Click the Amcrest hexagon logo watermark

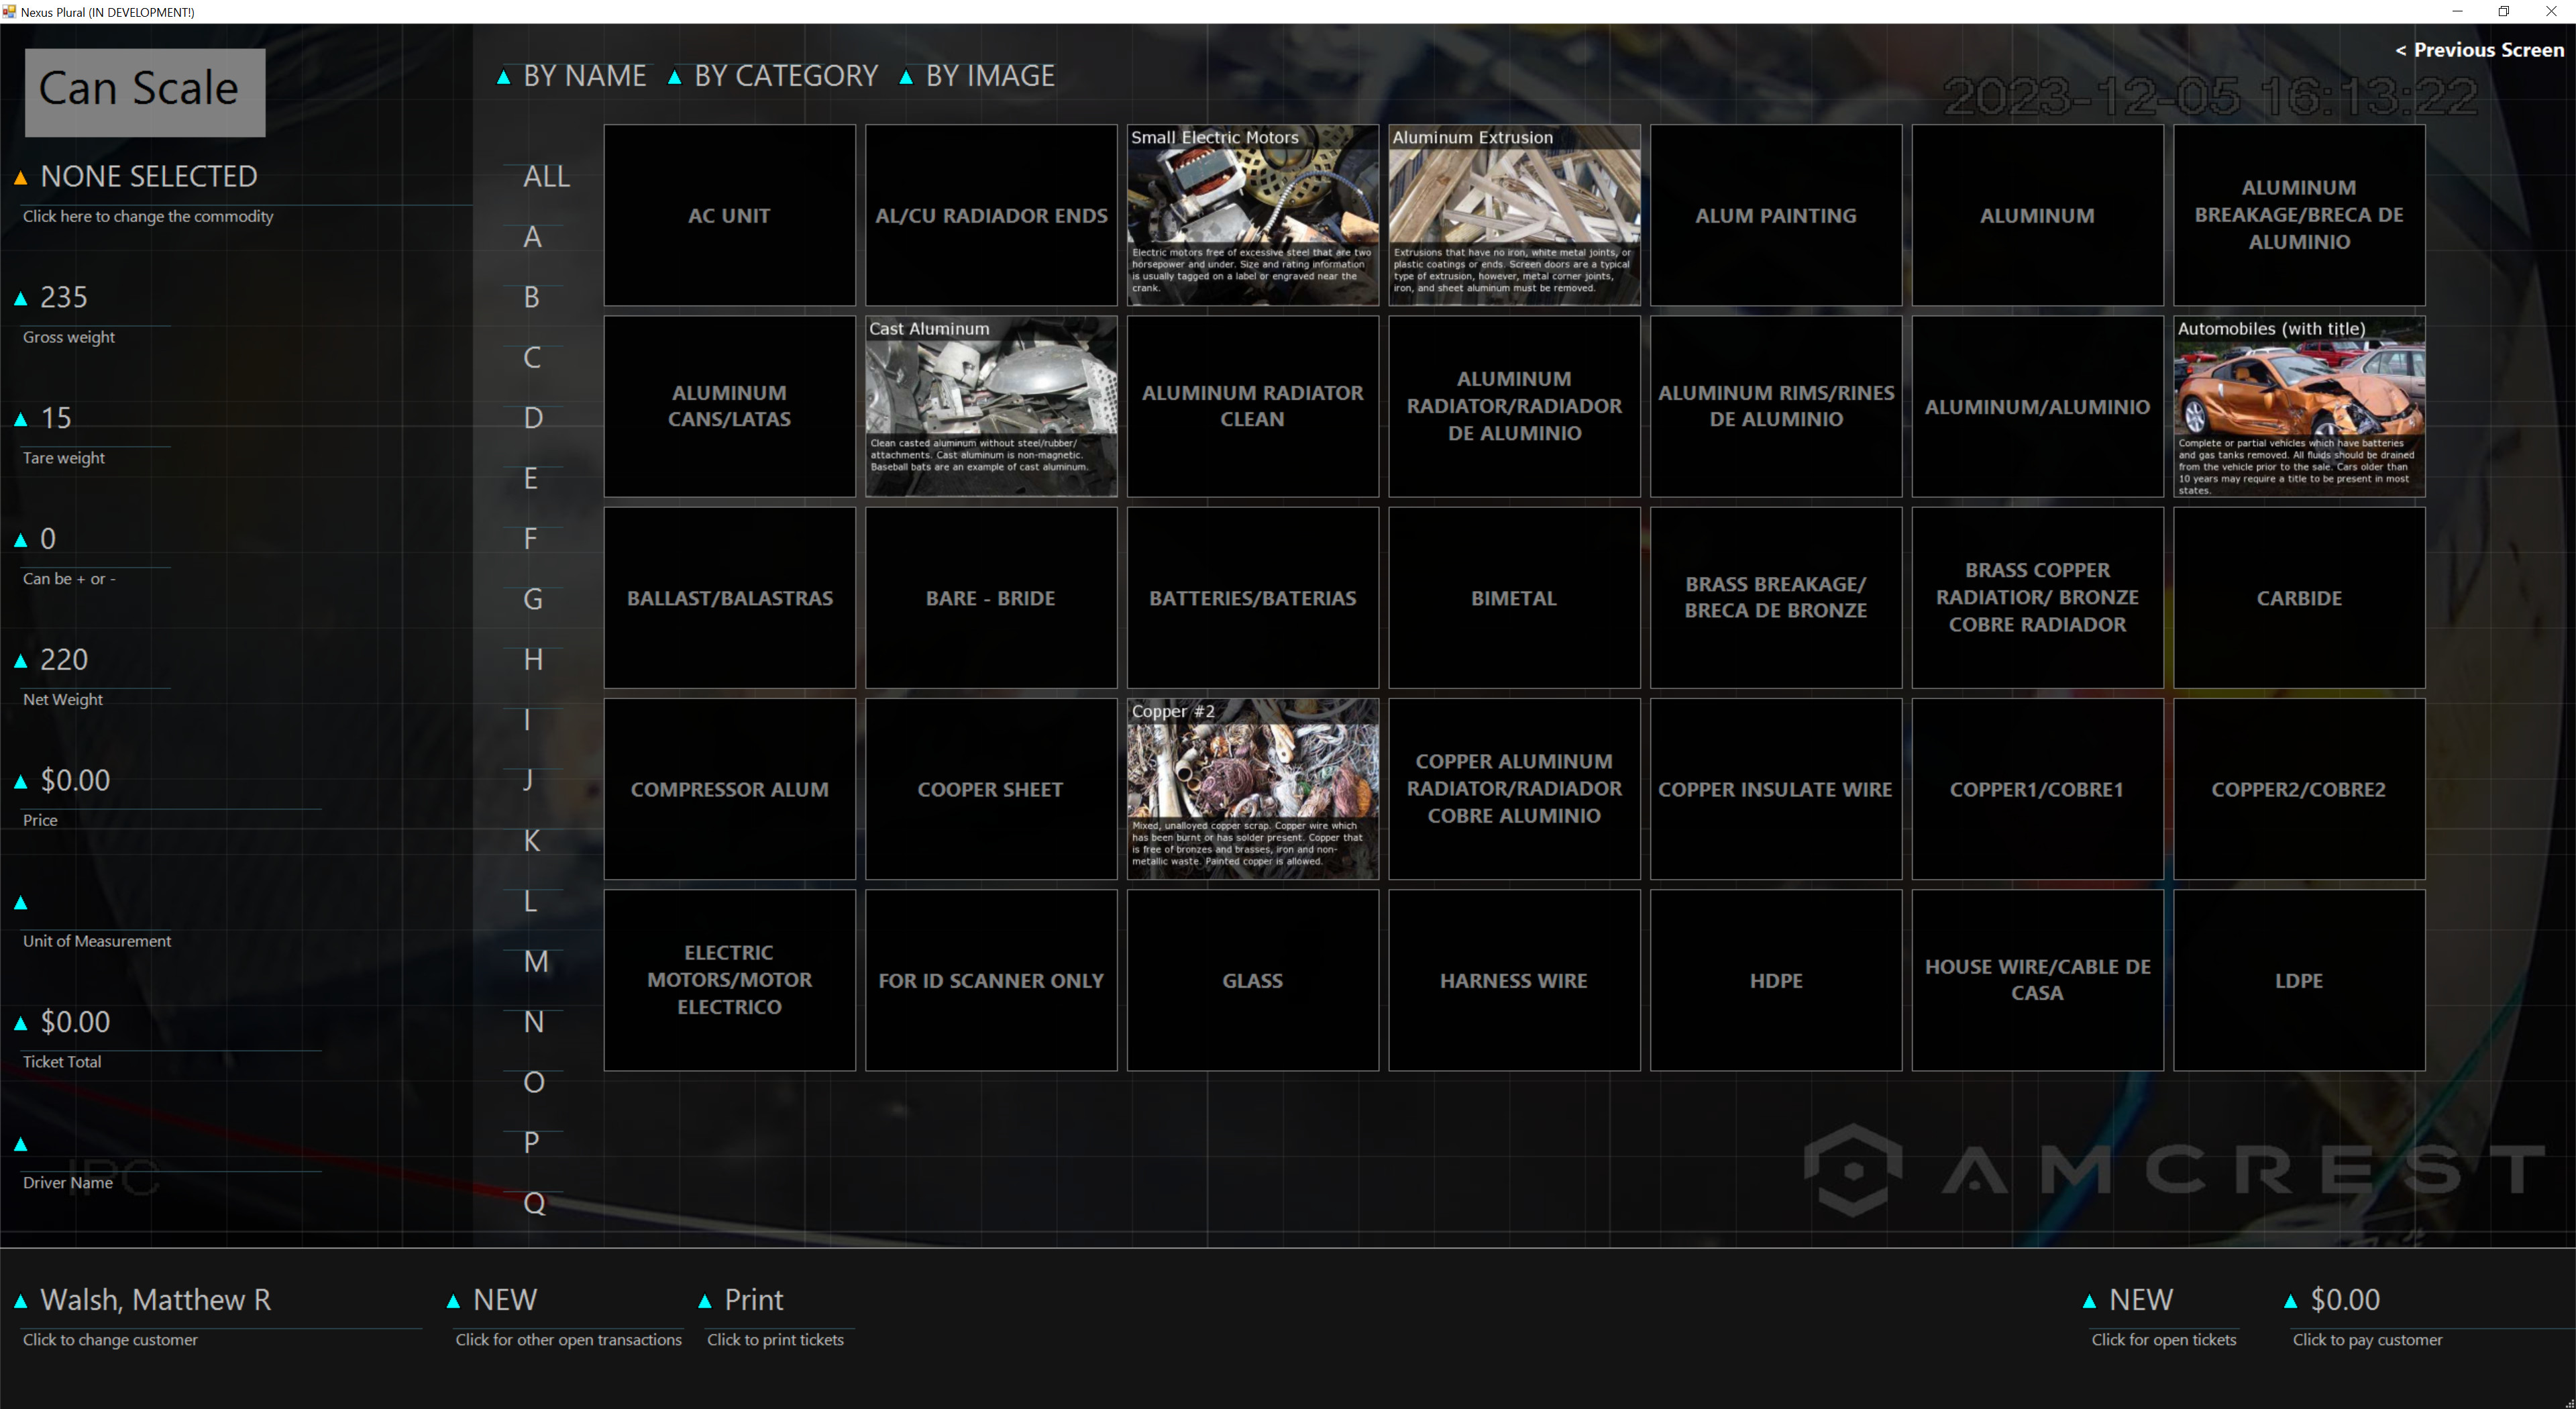(x=1855, y=1167)
